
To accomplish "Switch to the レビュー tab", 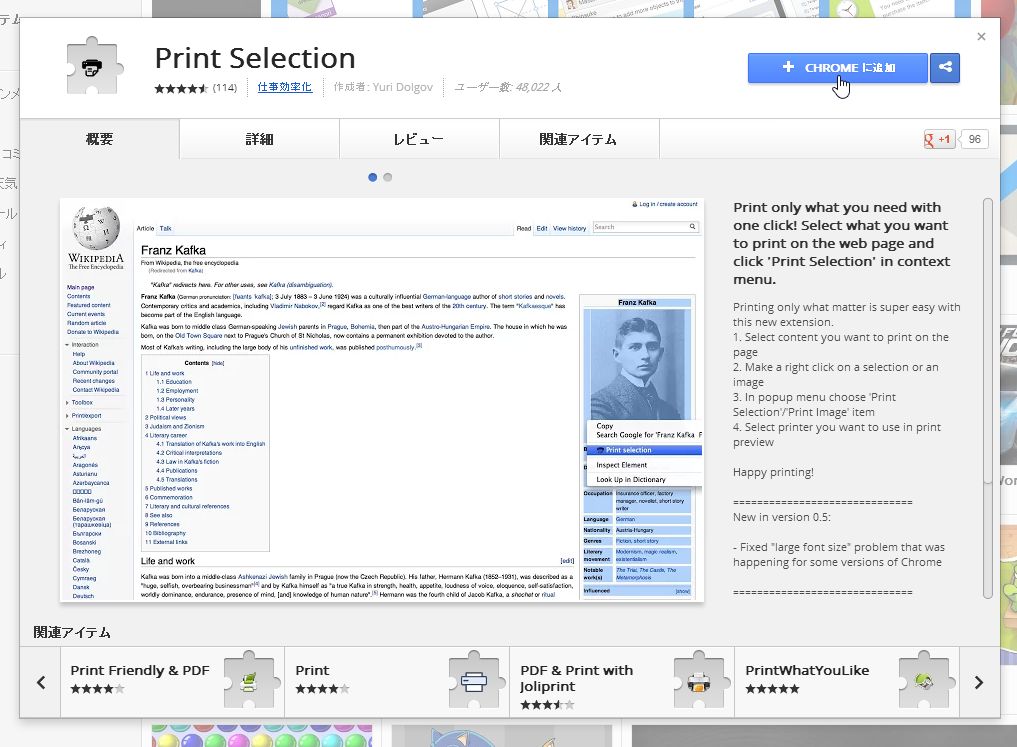I will 419,139.
